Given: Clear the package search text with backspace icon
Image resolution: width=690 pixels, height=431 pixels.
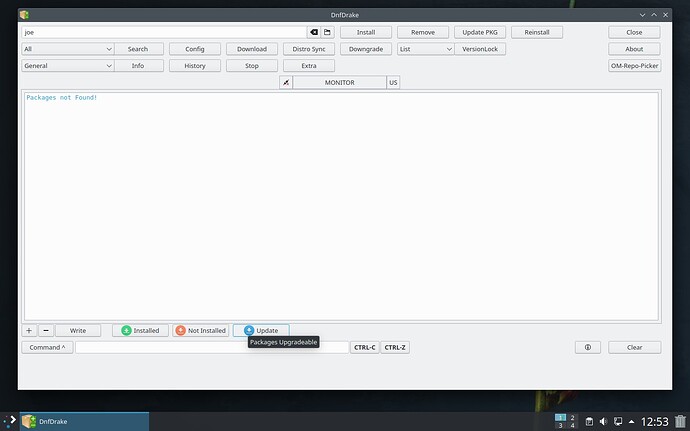Looking at the screenshot, I should 314,32.
